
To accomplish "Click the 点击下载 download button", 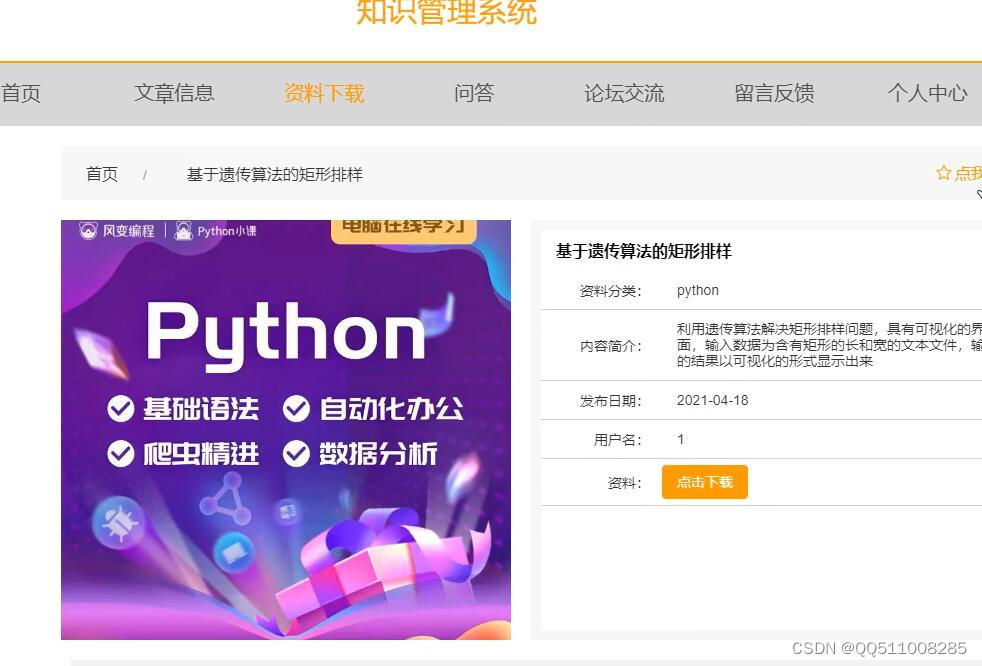I will click(x=705, y=482).
